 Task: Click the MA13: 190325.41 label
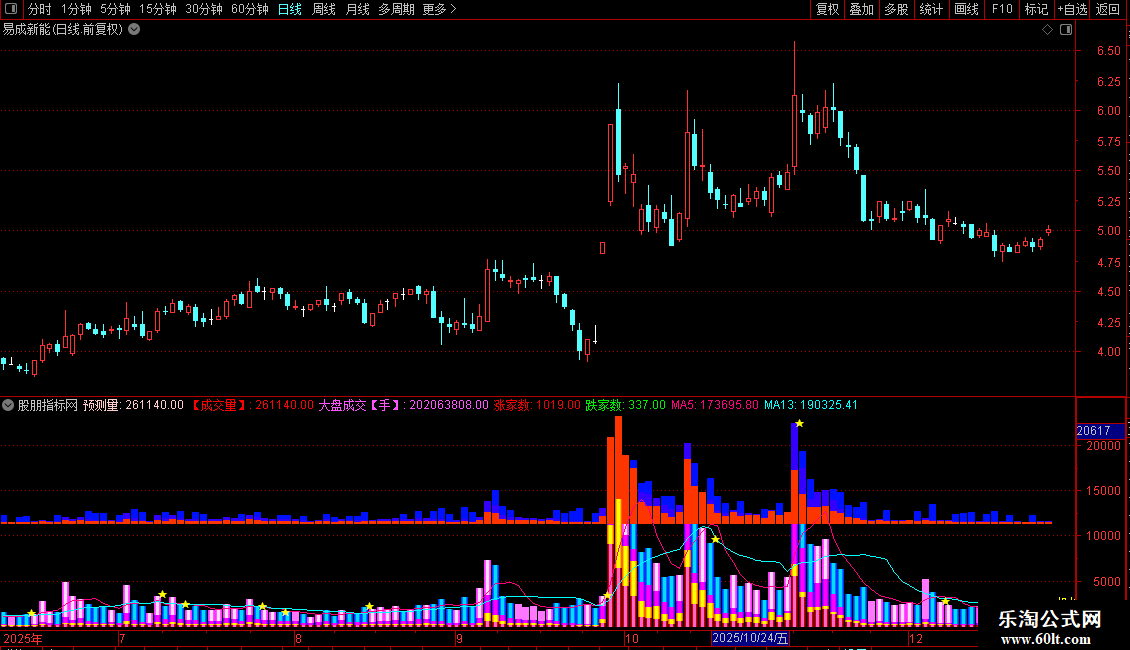811,405
